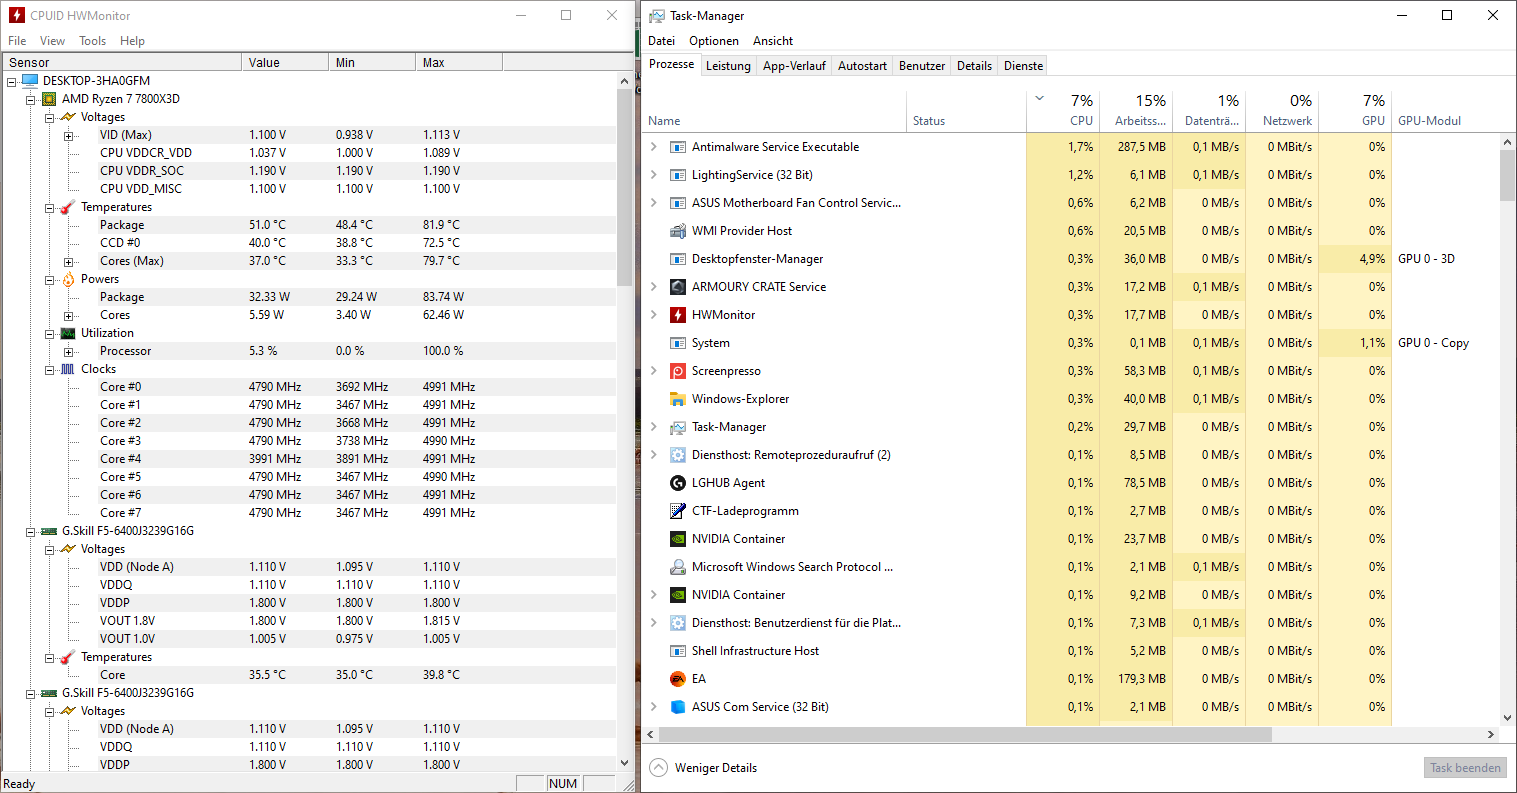
Task: Click the Utilization chip icon in HWMonitor
Action: tap(68, 333)
